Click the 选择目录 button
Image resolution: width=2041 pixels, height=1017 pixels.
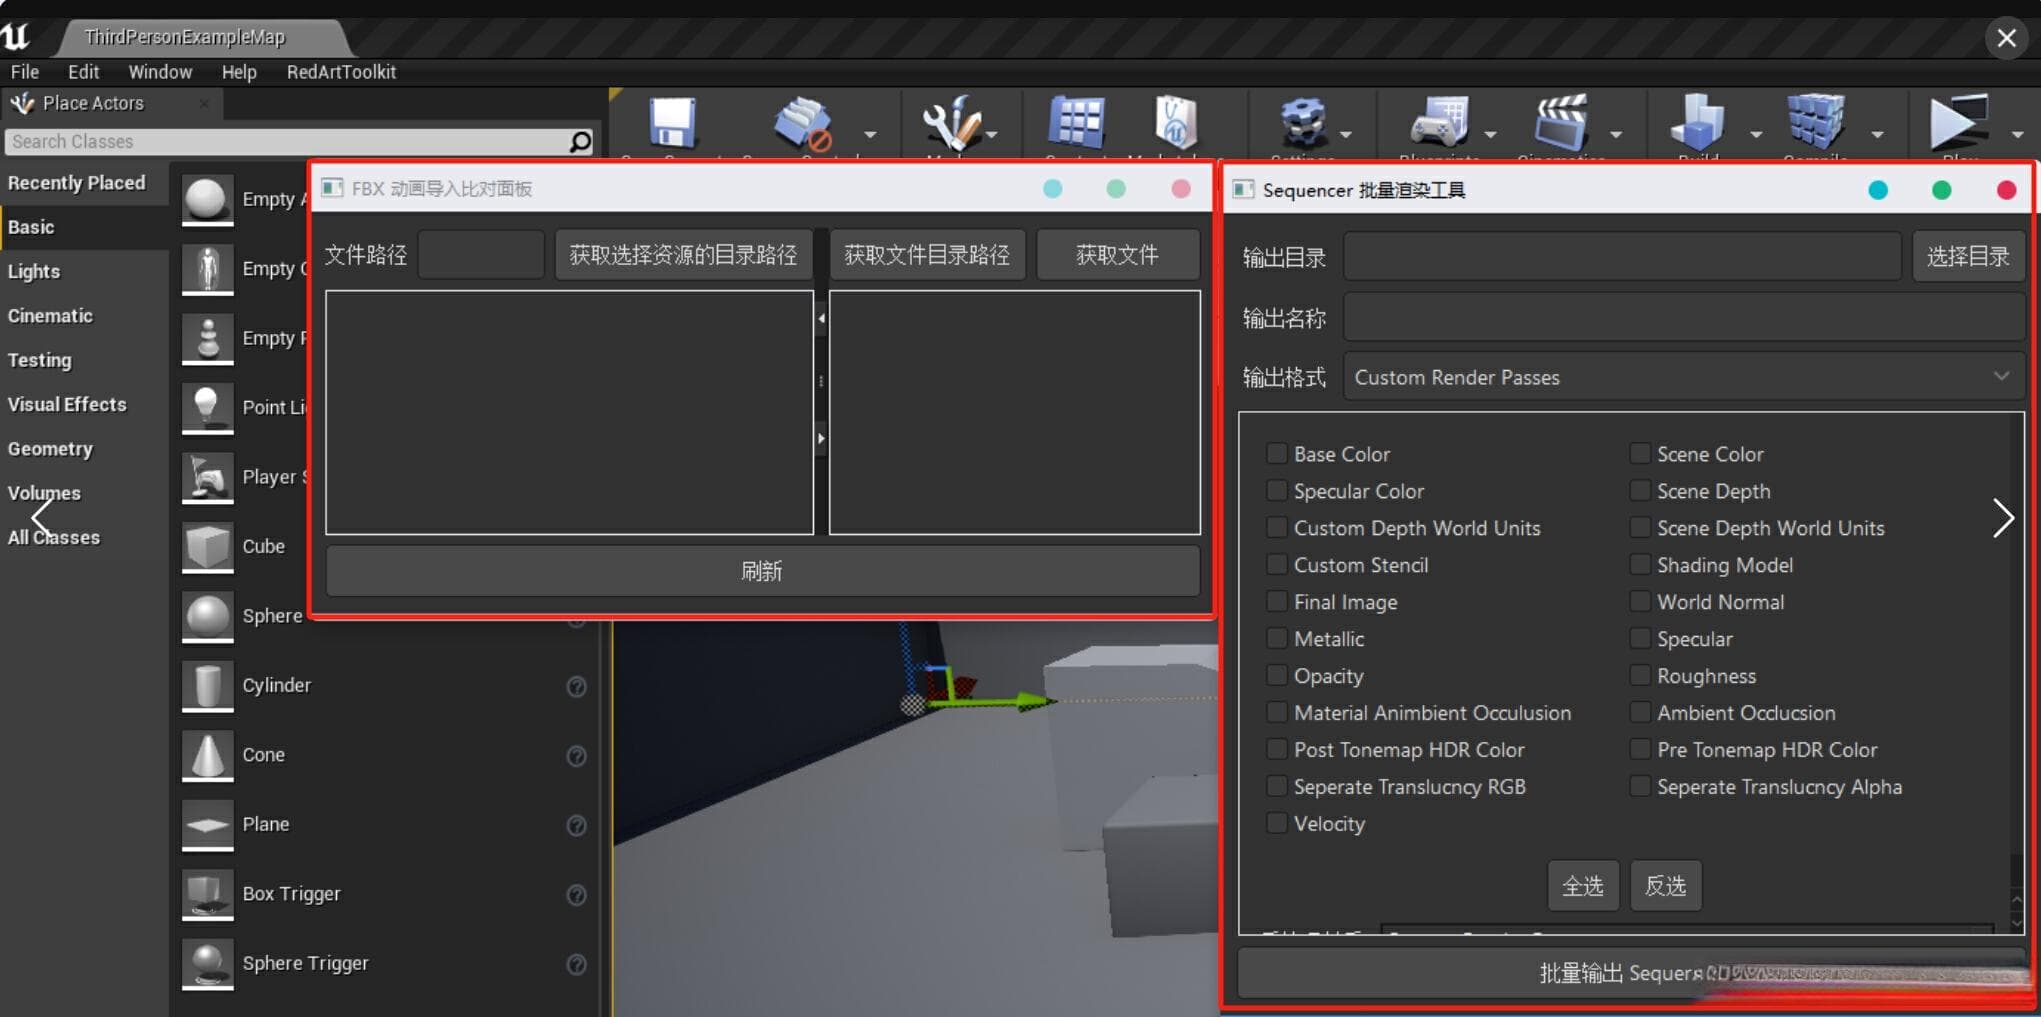1968,257
